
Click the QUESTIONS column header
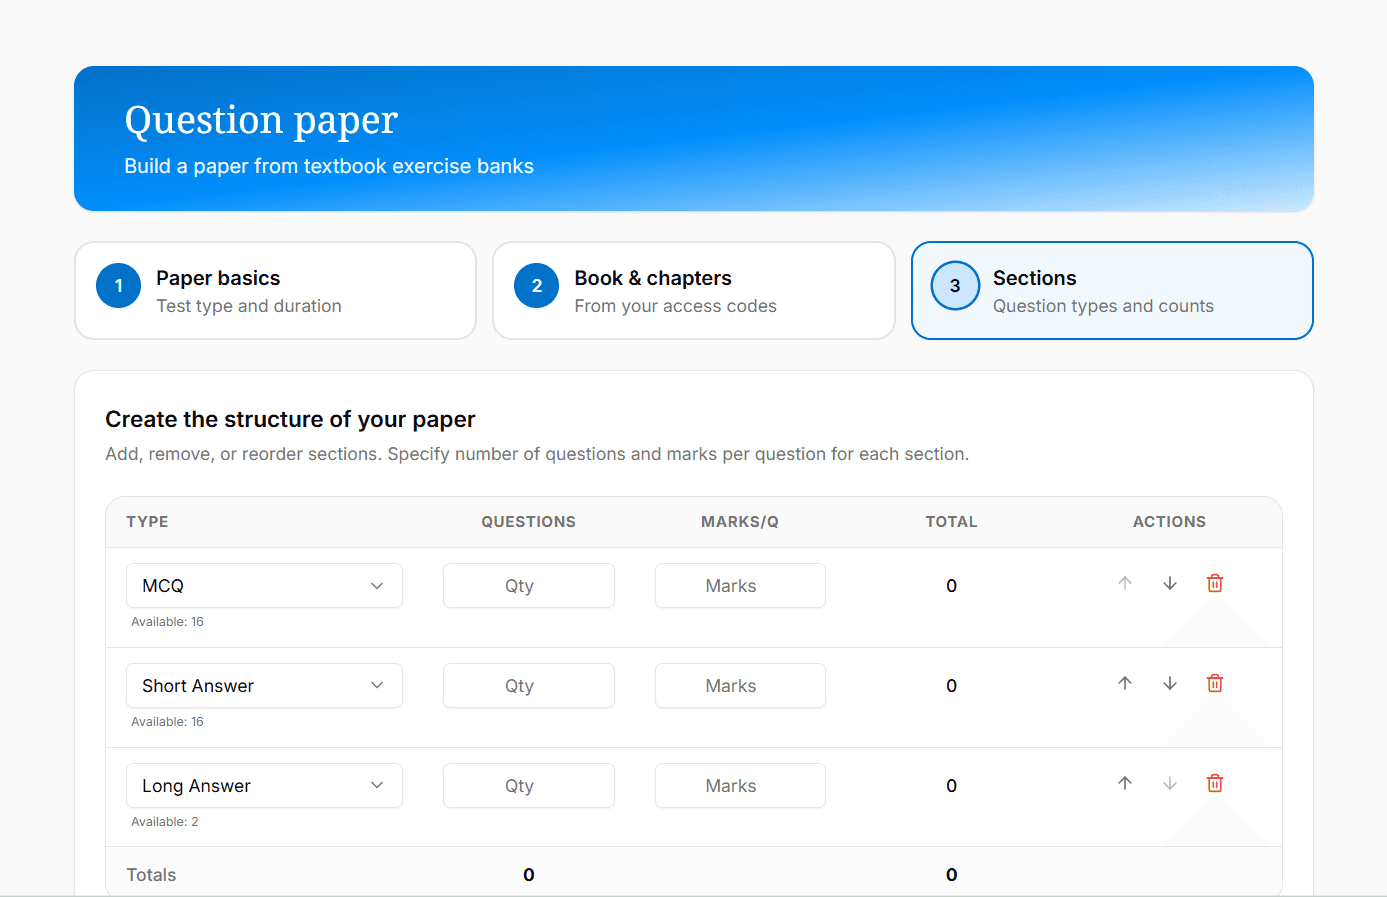(528, 522)
